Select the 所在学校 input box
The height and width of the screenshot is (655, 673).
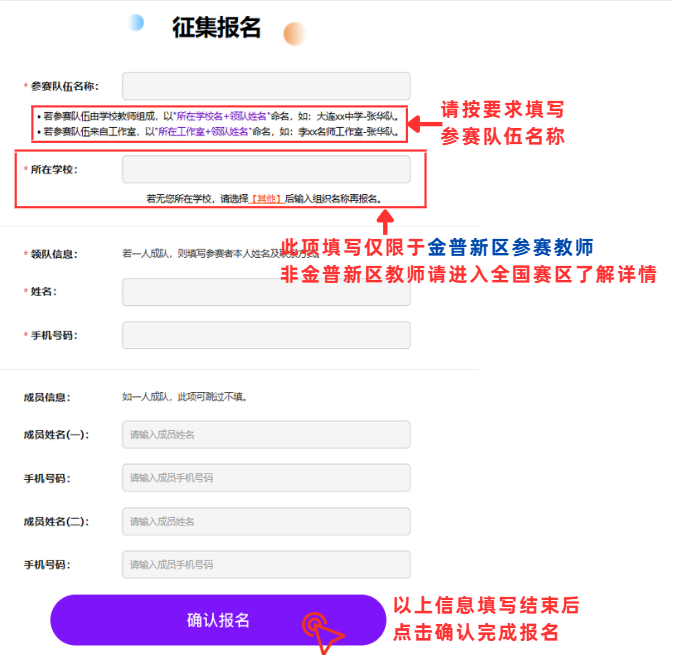[x=266, y=169]
